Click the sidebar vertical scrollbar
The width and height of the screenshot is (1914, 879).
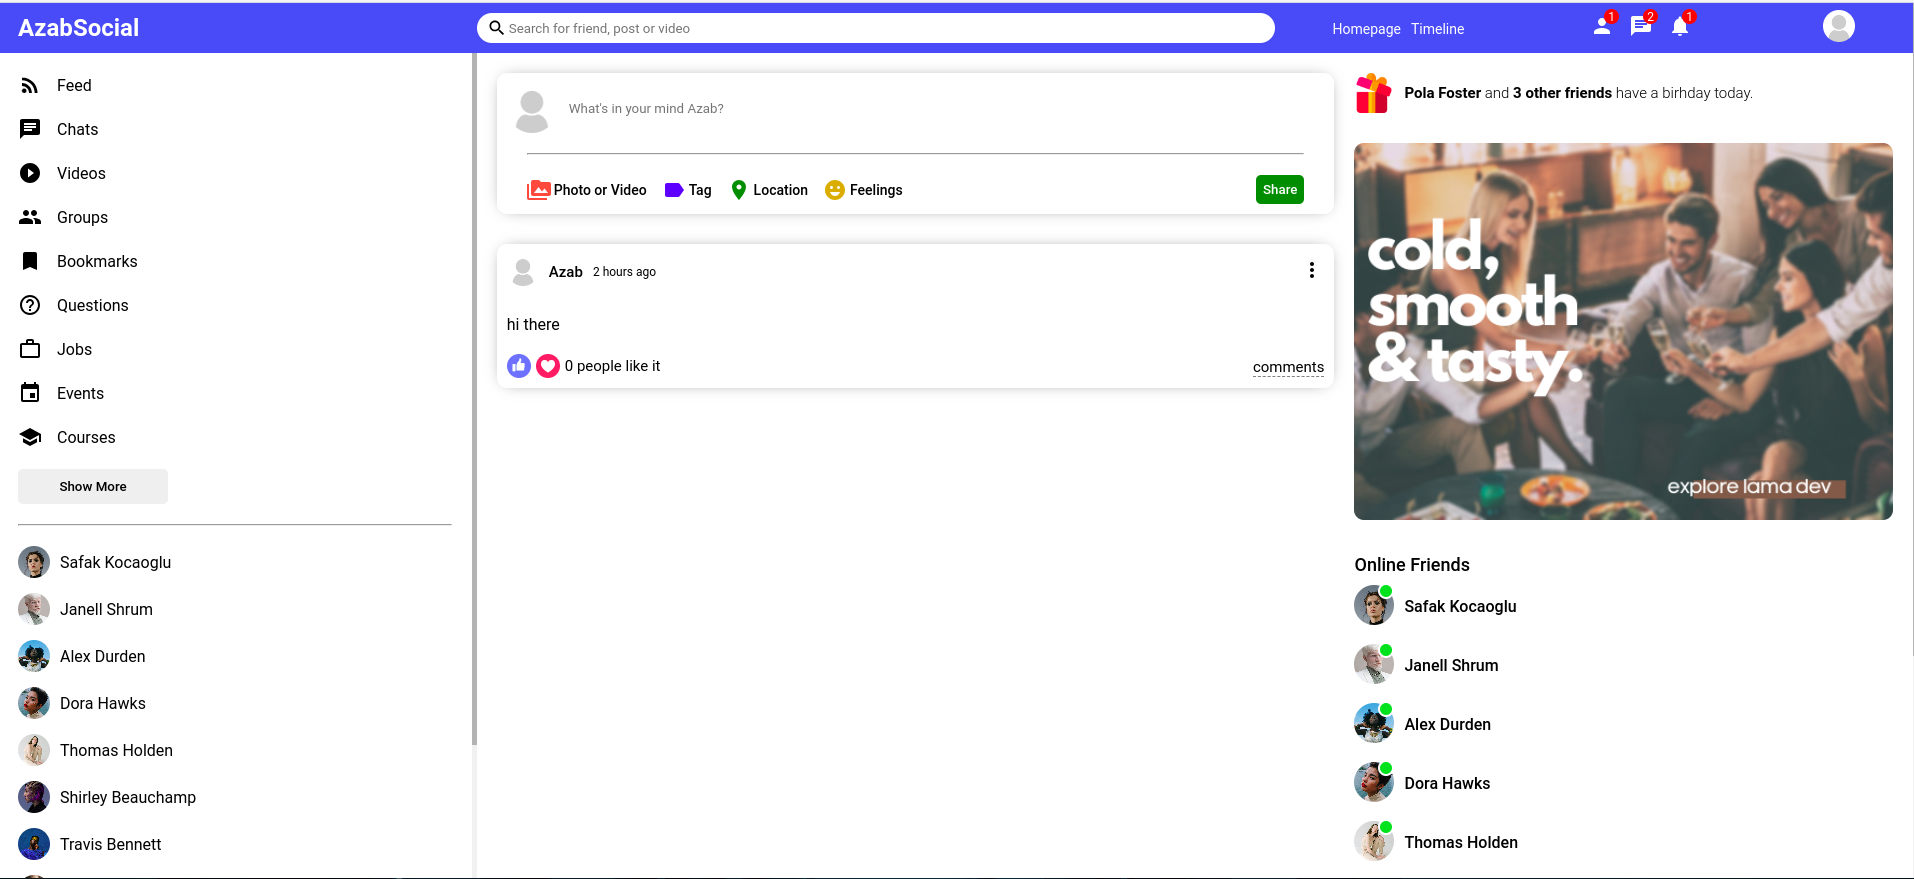tap(474, 400)
